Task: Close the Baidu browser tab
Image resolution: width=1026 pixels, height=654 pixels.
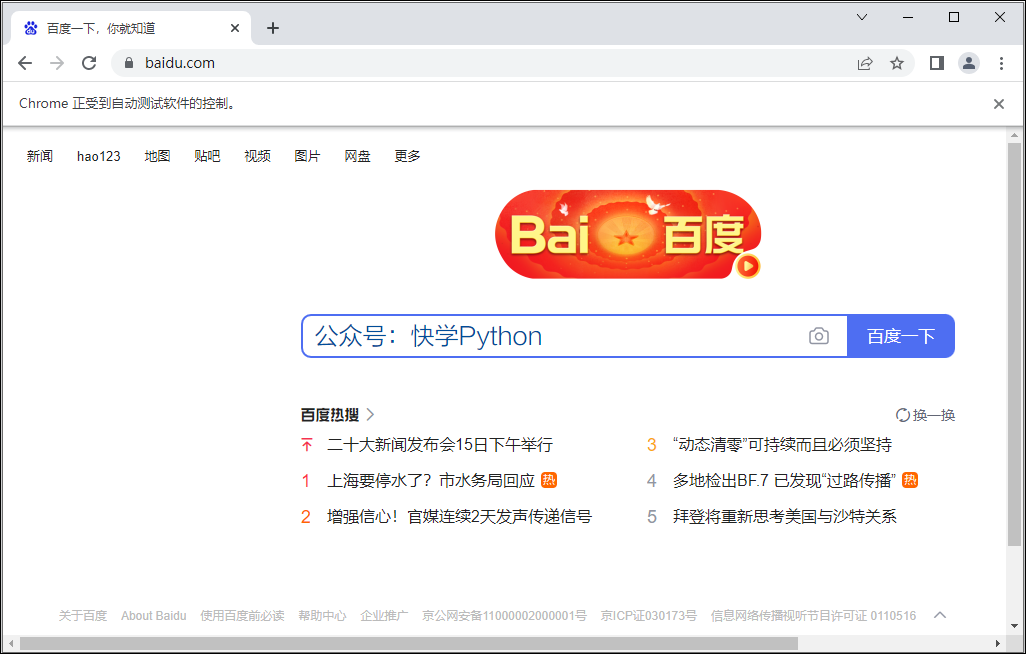Action: tap(235, 28)
